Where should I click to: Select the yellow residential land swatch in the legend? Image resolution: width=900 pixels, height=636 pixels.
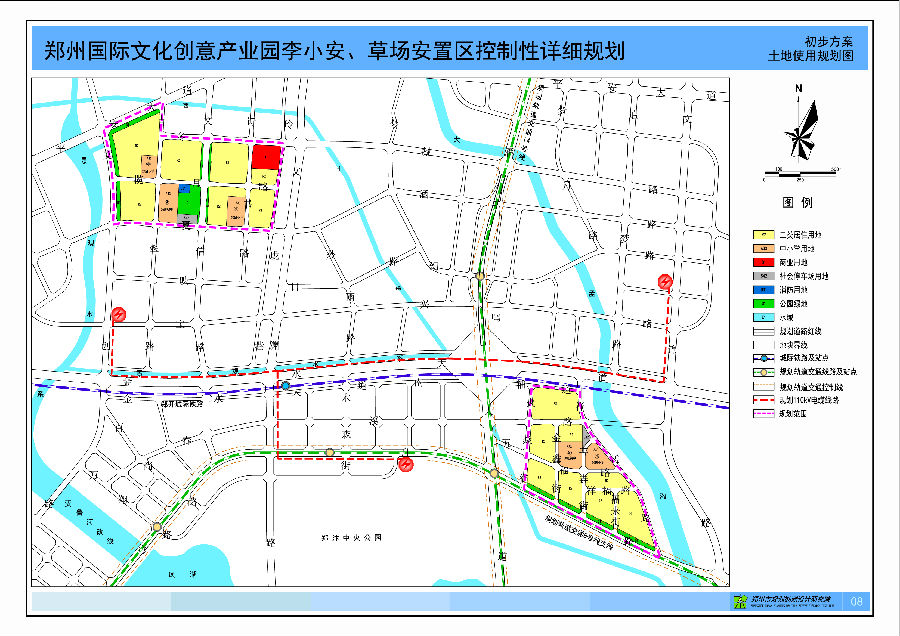tap(762, 233)
